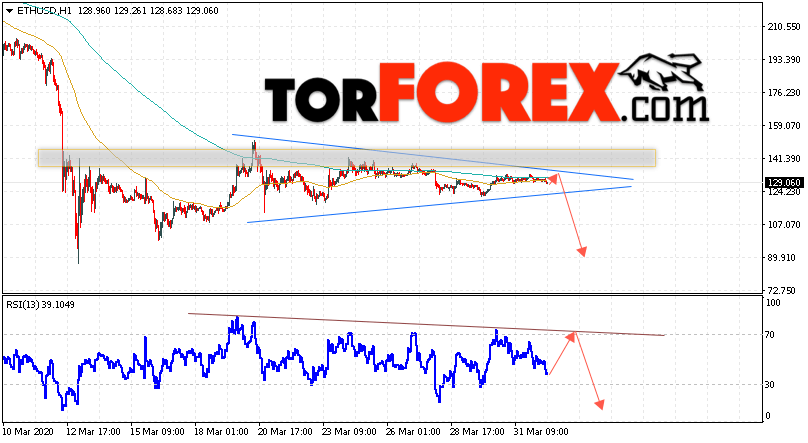The width and height of the screenshot is (808, 443).
Task: Select the RSI 70 level label
Action: 770,335
